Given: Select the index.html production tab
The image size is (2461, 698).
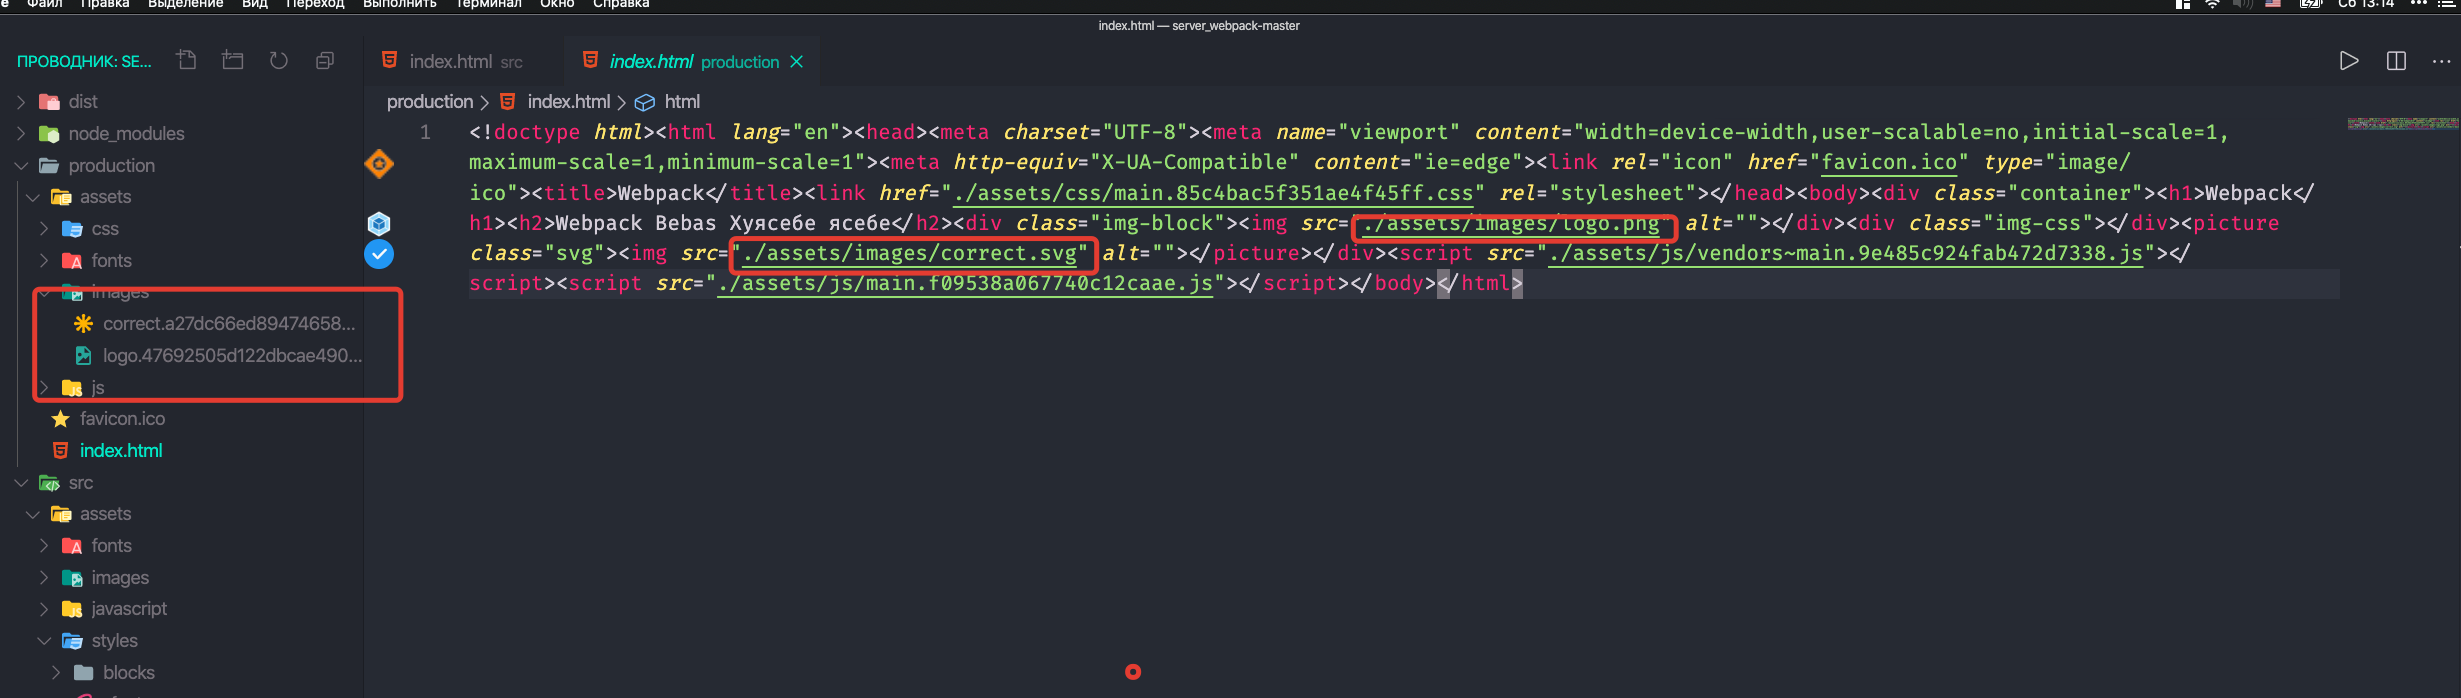Looking at the screenshot, I should 692,61.
